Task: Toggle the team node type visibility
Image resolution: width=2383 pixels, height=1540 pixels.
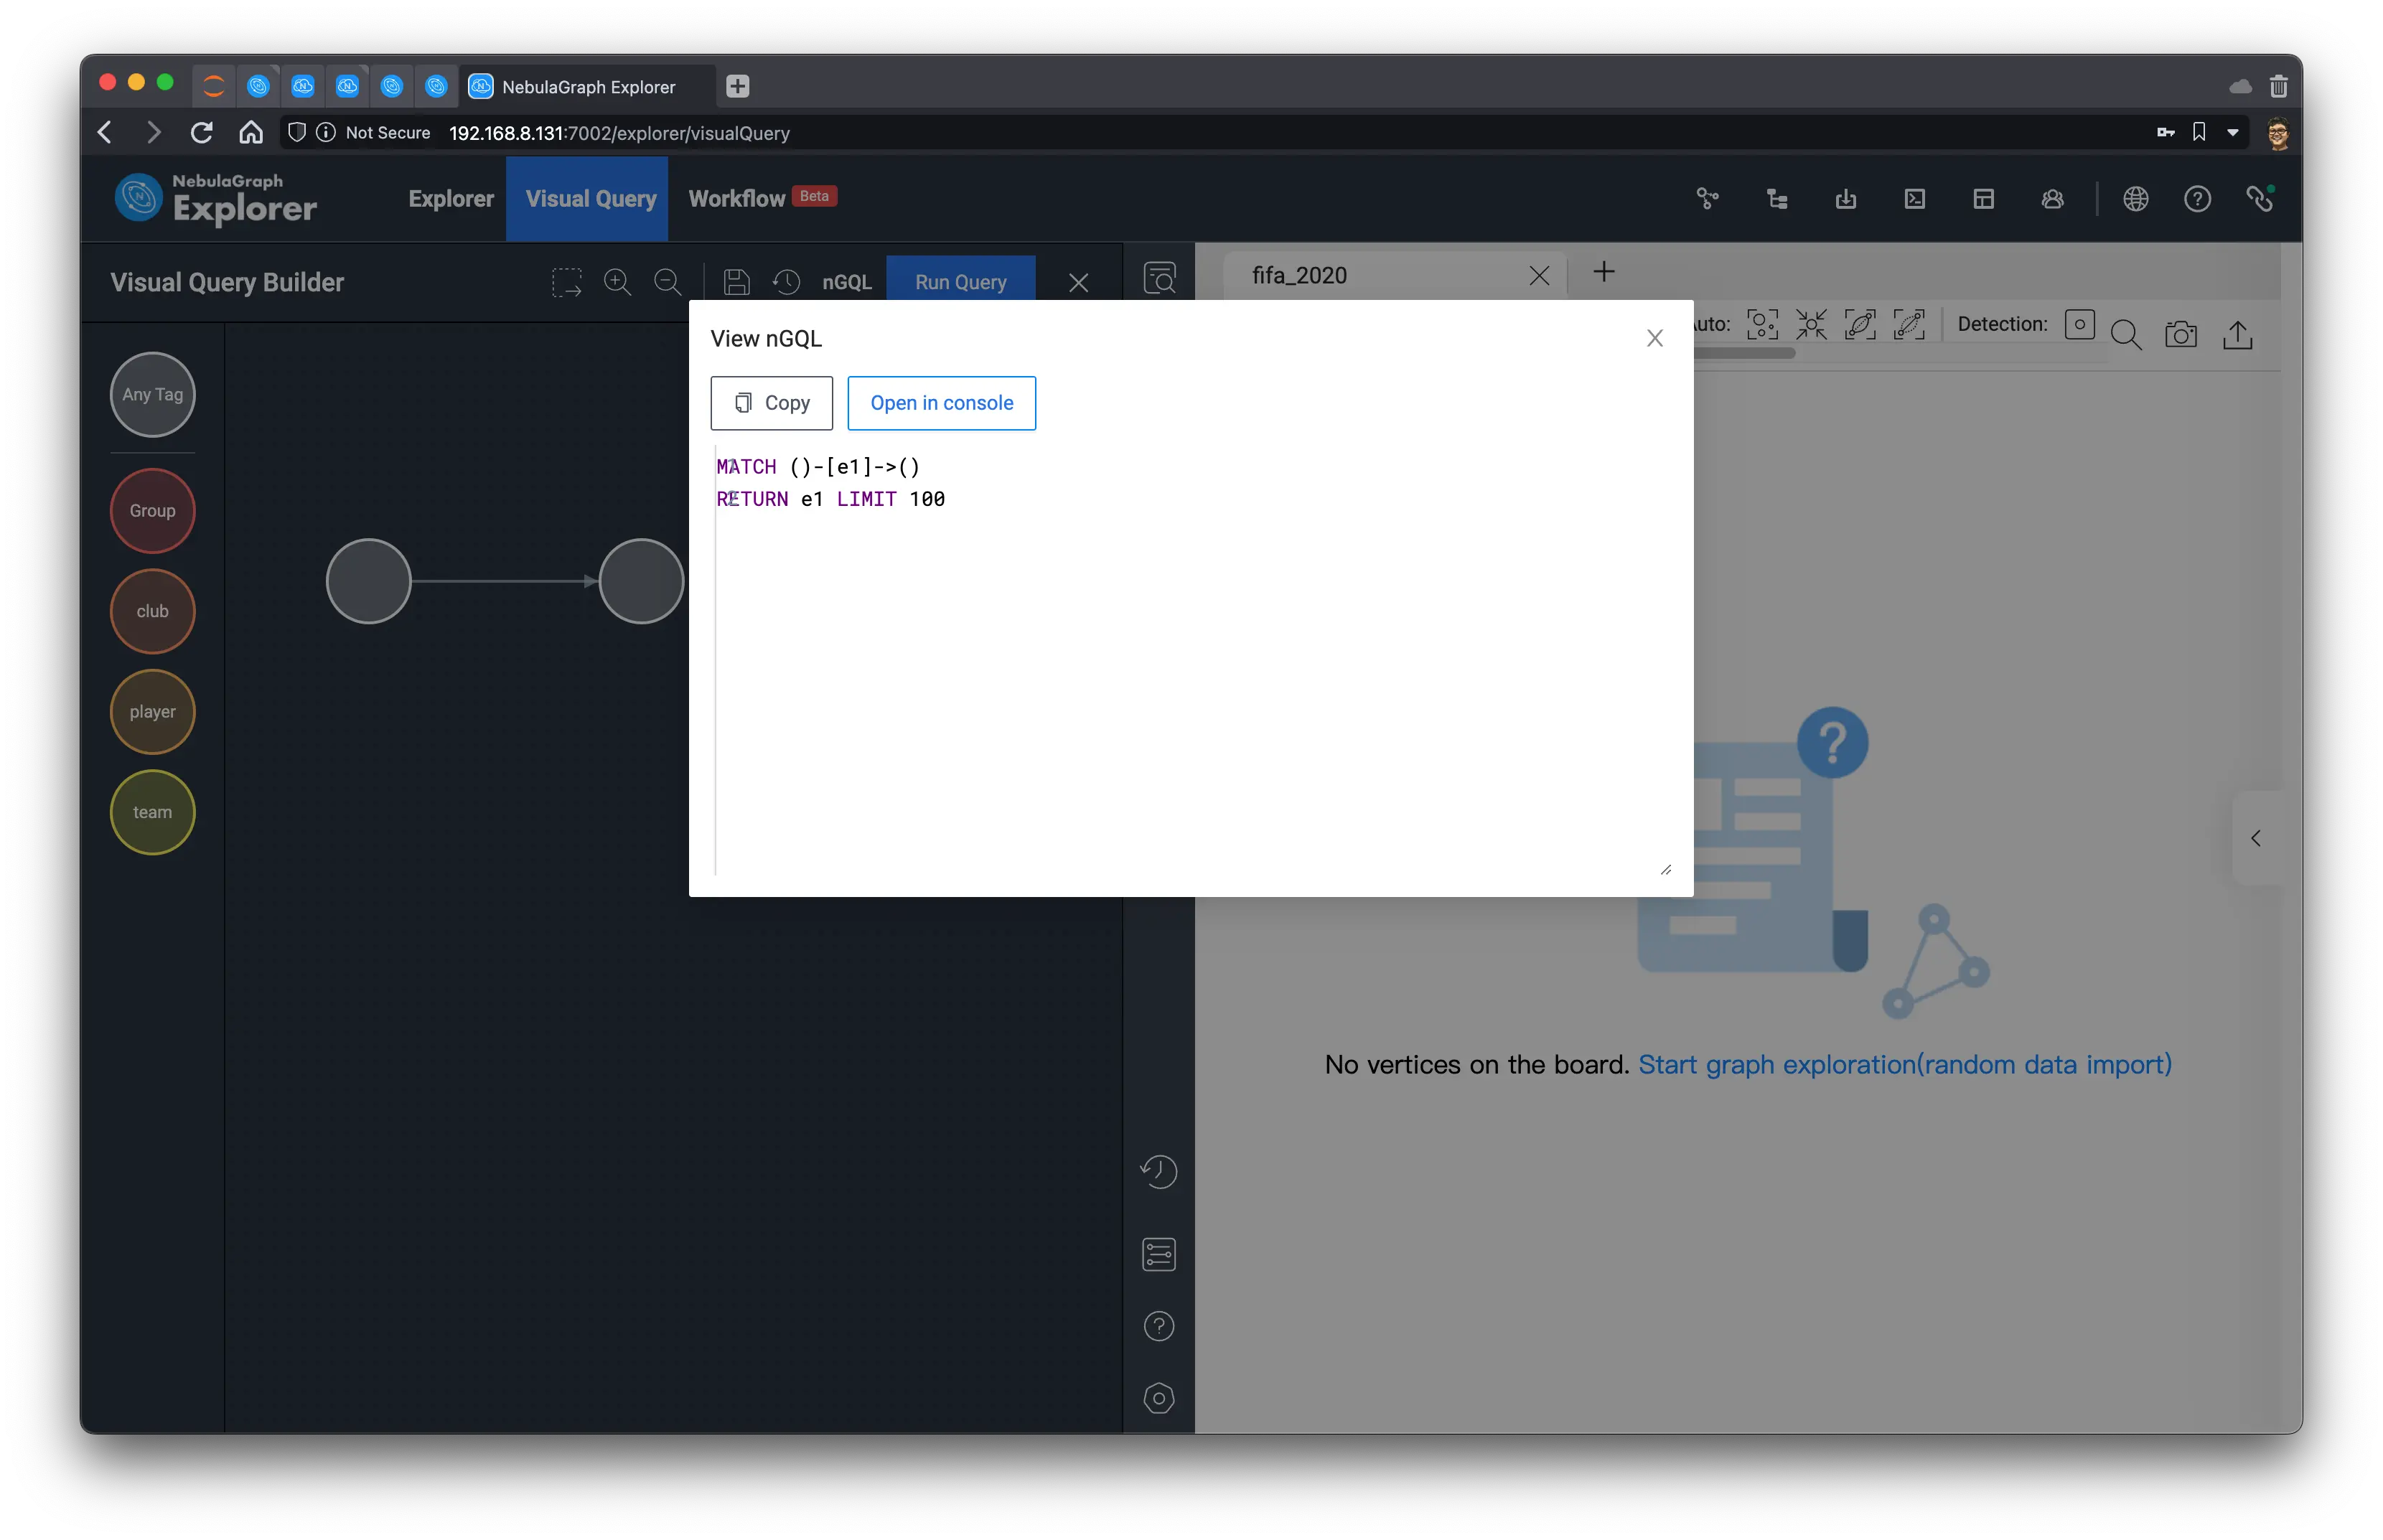Action: coord(154,811)
